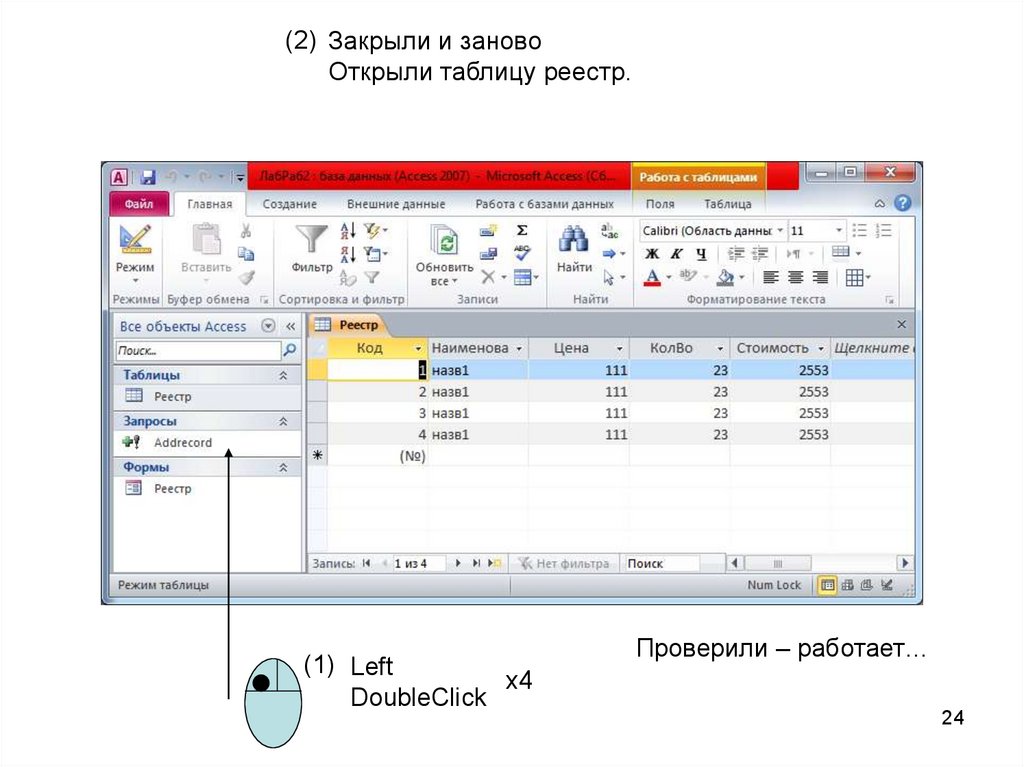Open the Код column header dropdown arrow

point(418,349)
